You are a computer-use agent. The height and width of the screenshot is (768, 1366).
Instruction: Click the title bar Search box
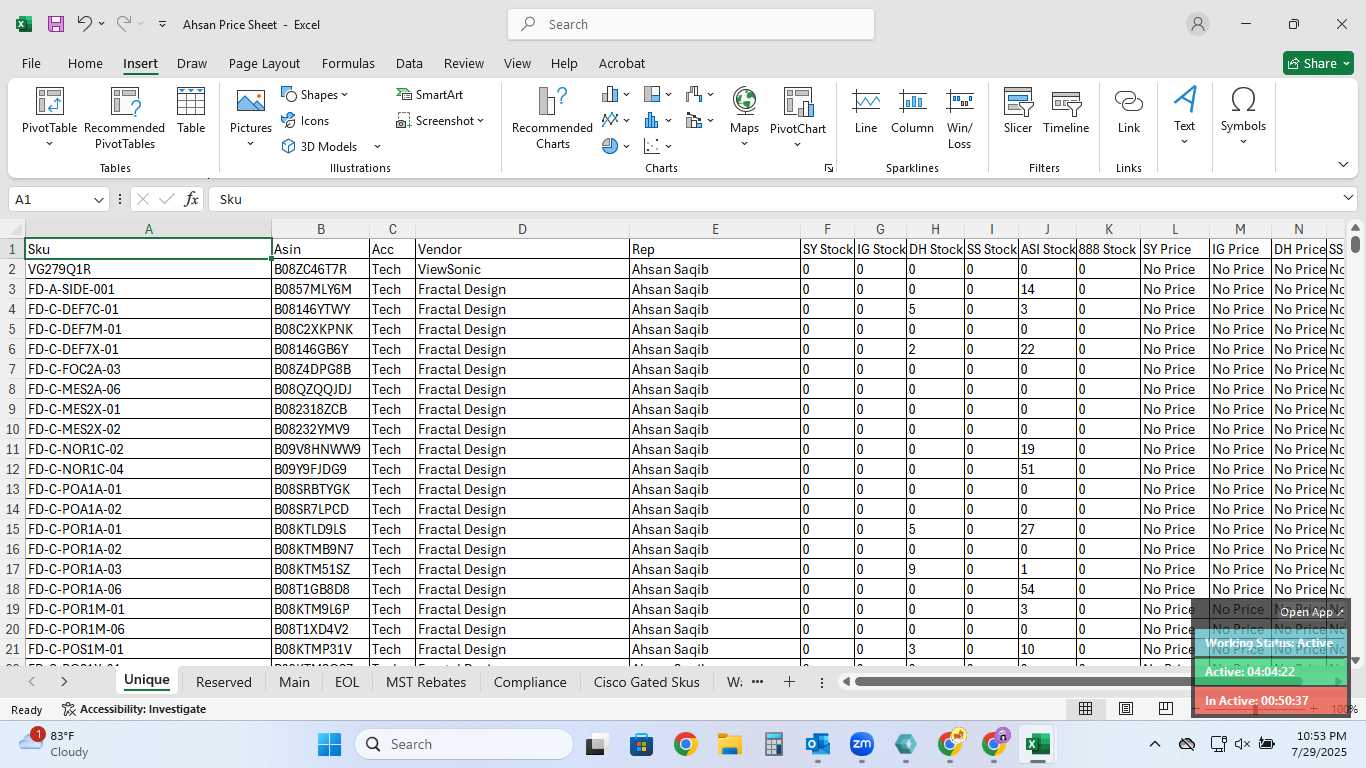pyautogui.click(x=691, y=24)
